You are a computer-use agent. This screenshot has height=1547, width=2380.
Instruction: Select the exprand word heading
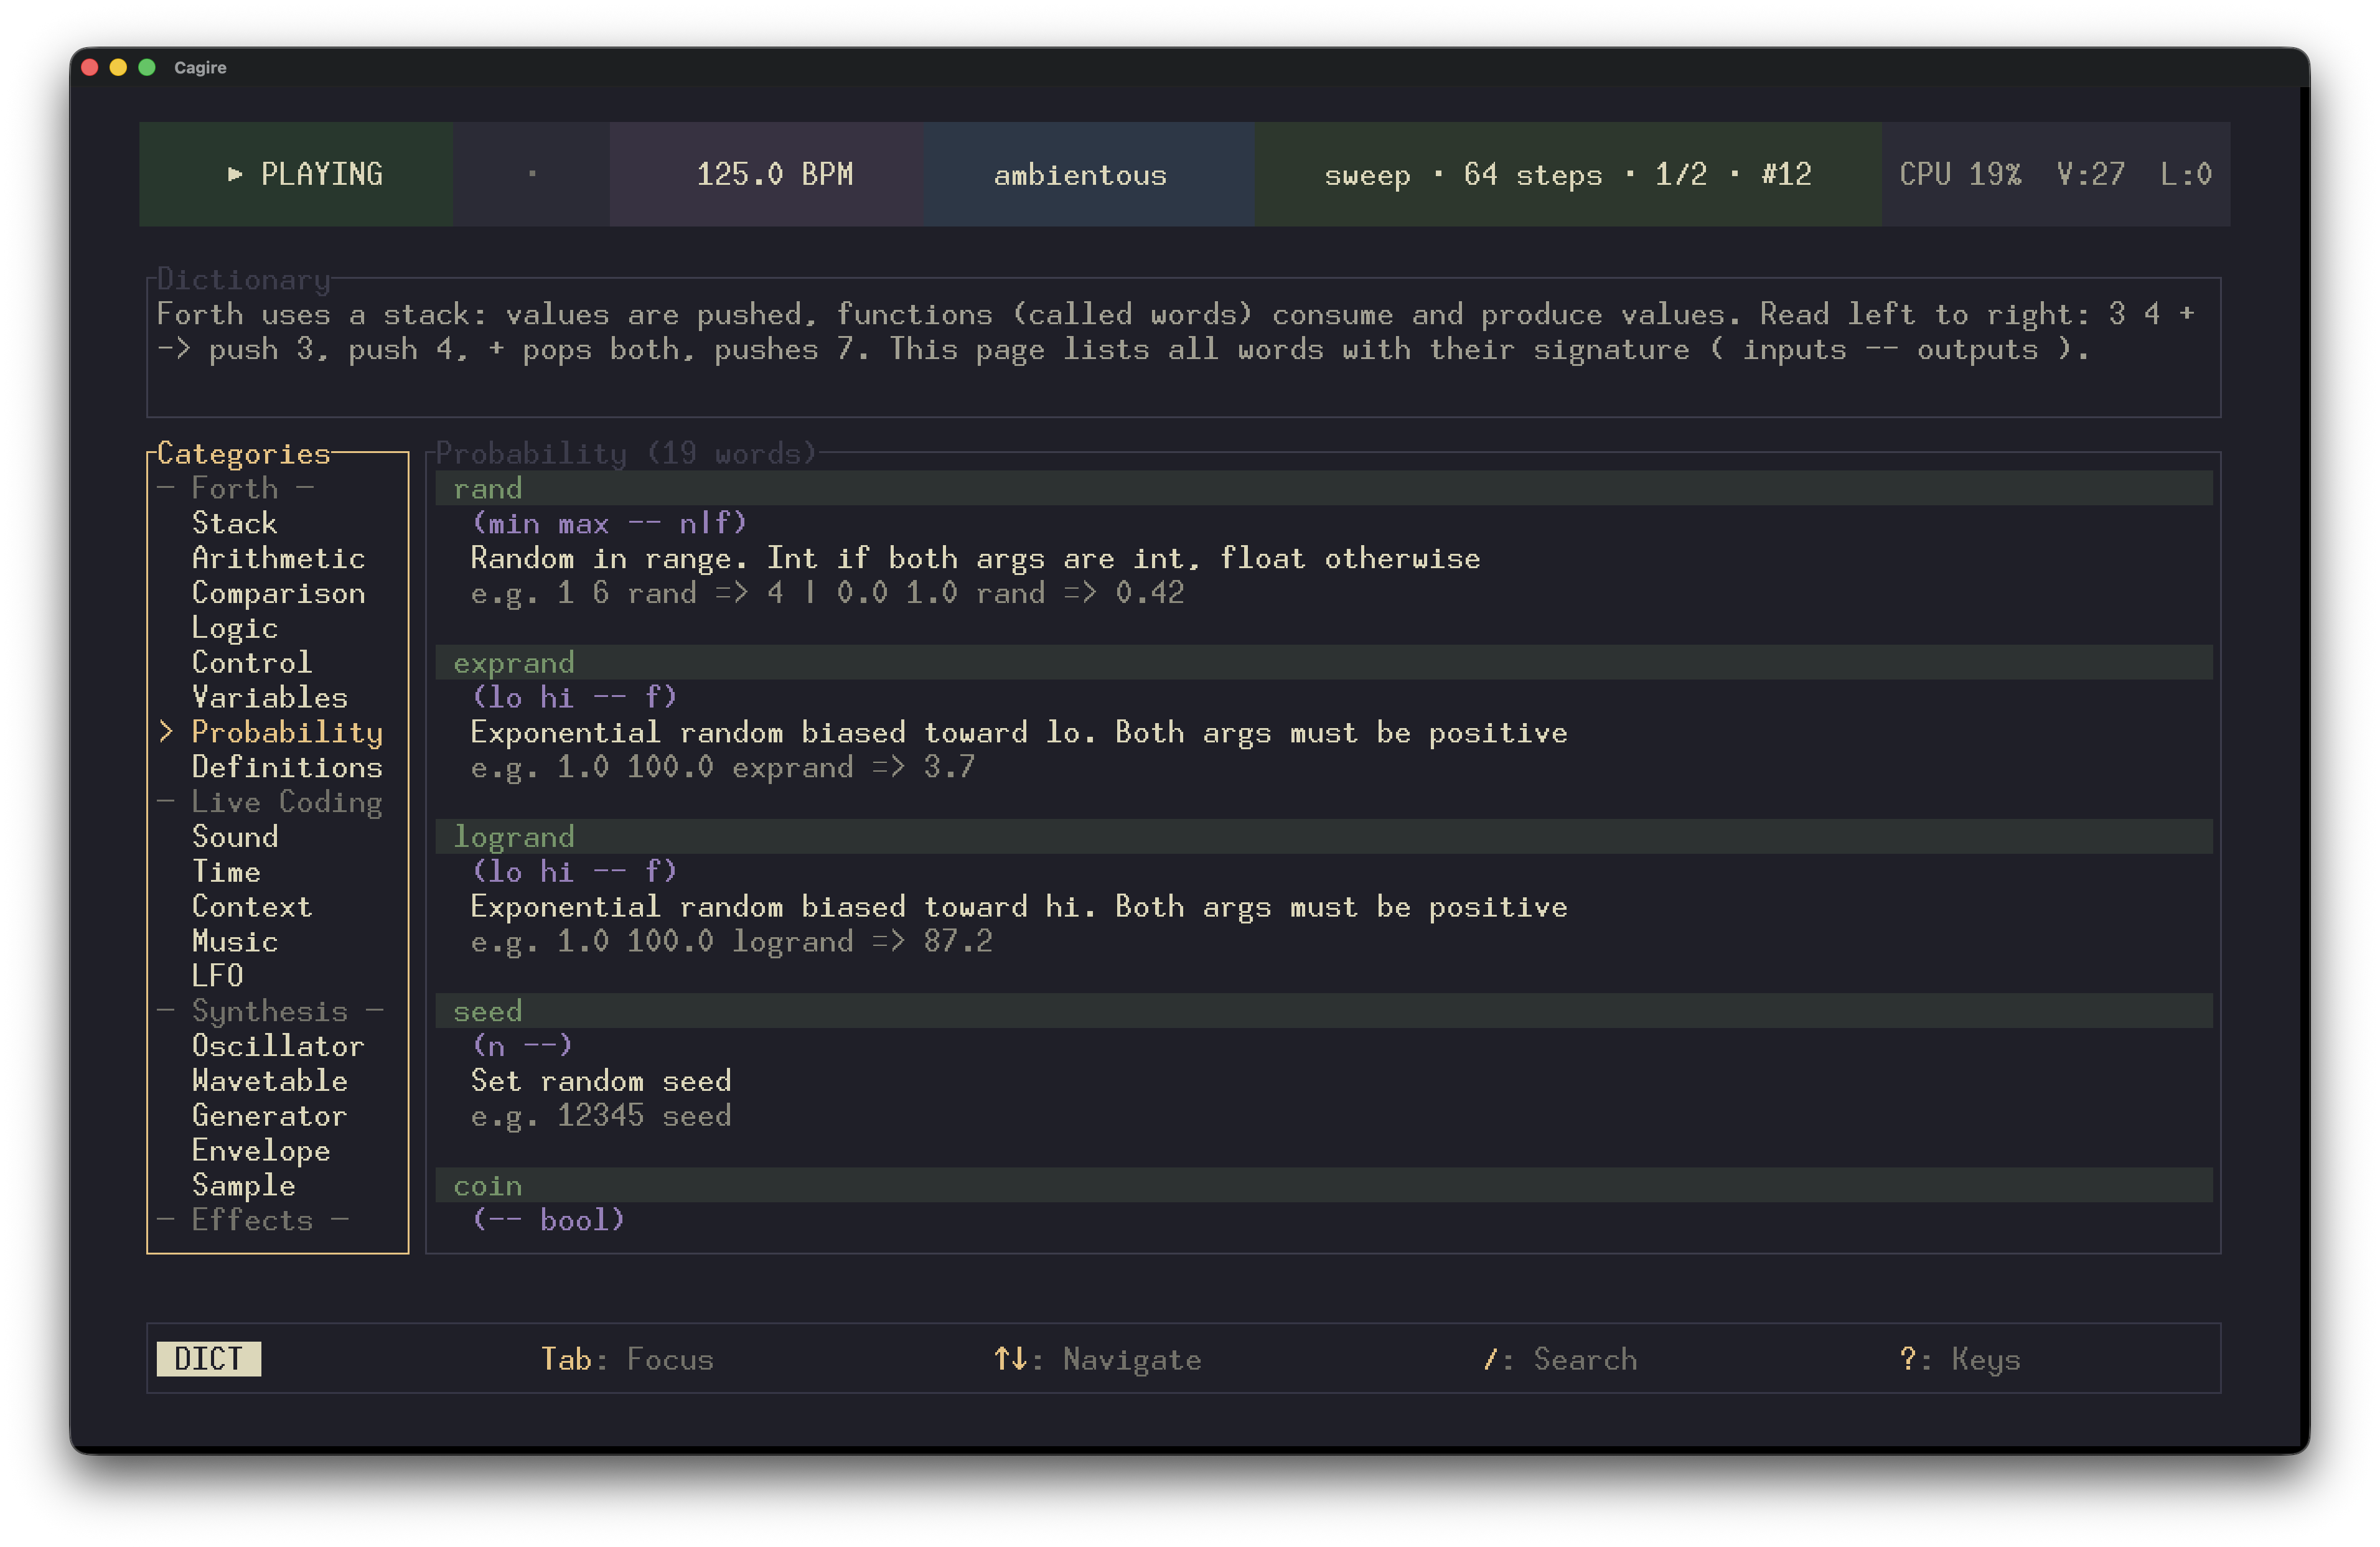(x=513, y=662)
